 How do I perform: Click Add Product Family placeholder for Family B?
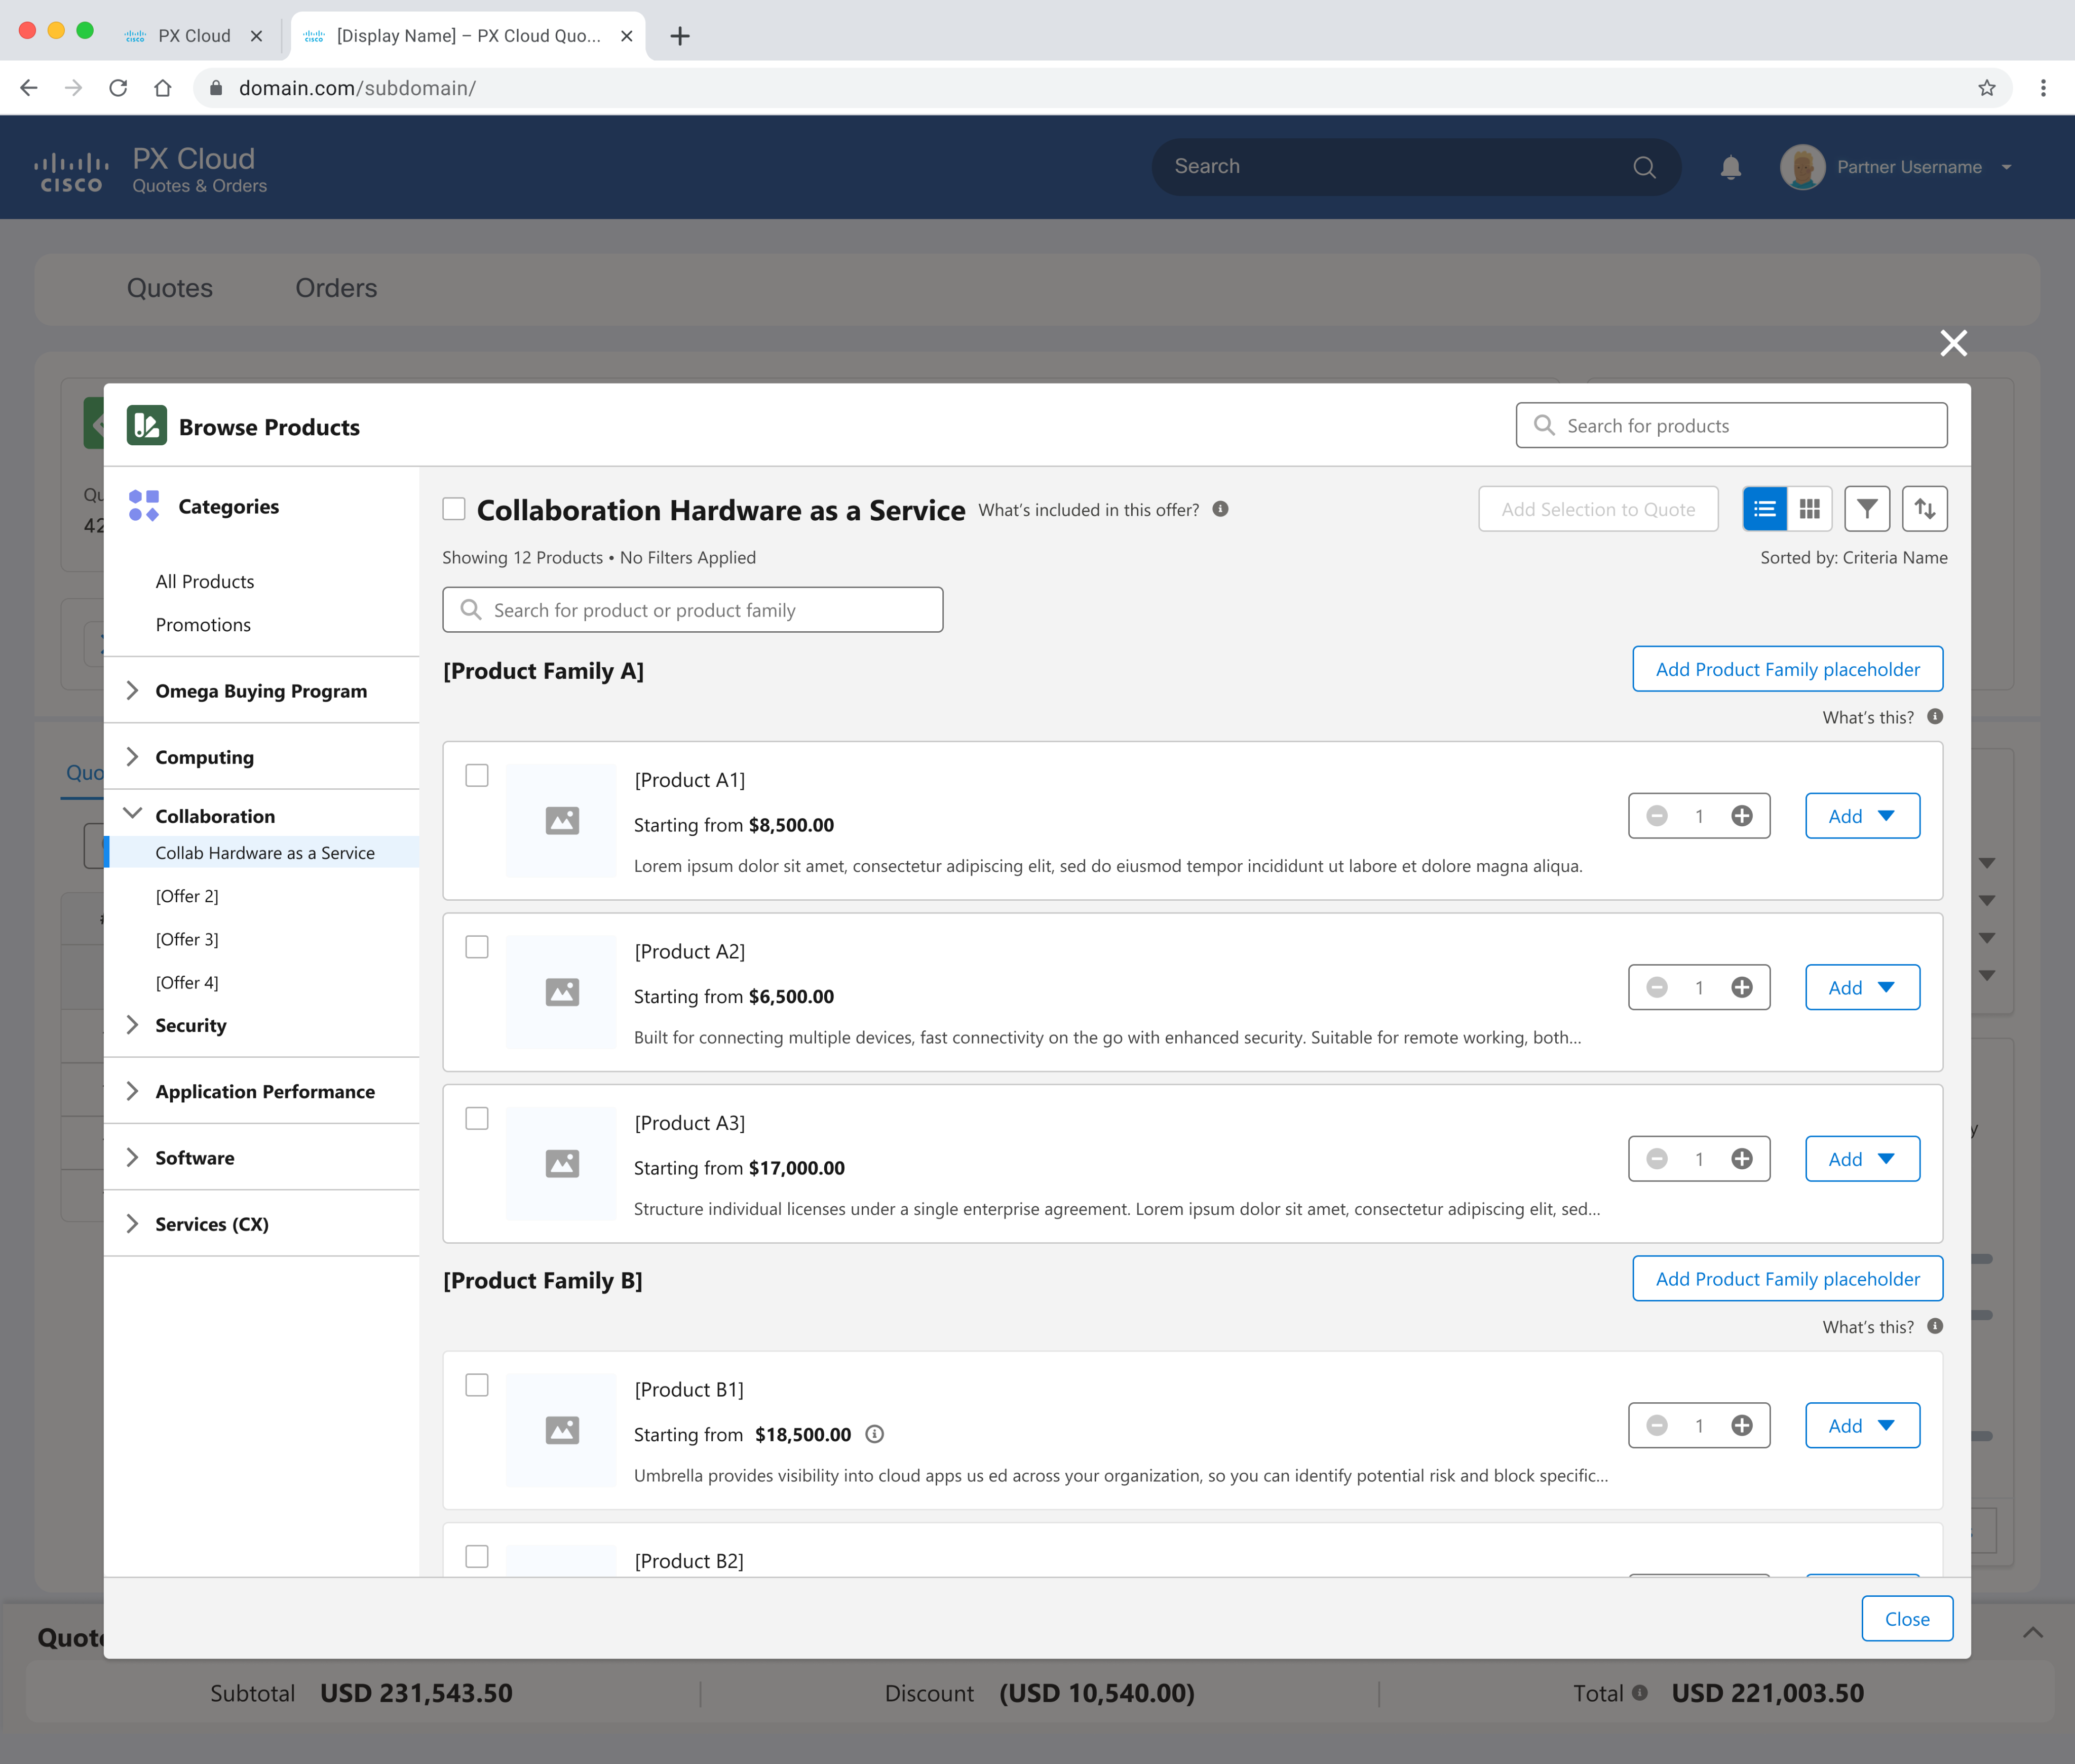click(1787, 1279)
